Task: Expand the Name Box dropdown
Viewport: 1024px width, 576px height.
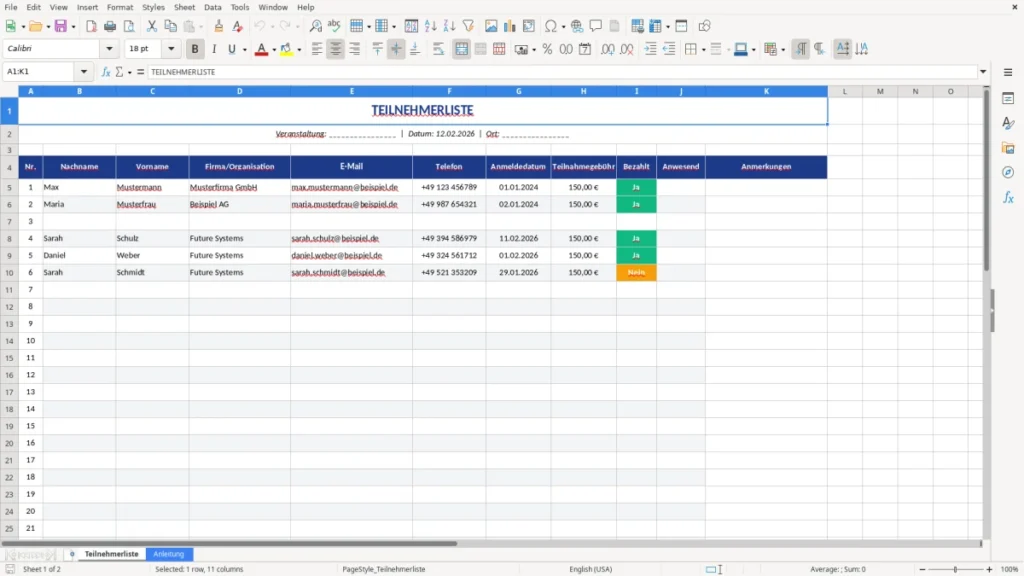Action: (x=84, y=72)
